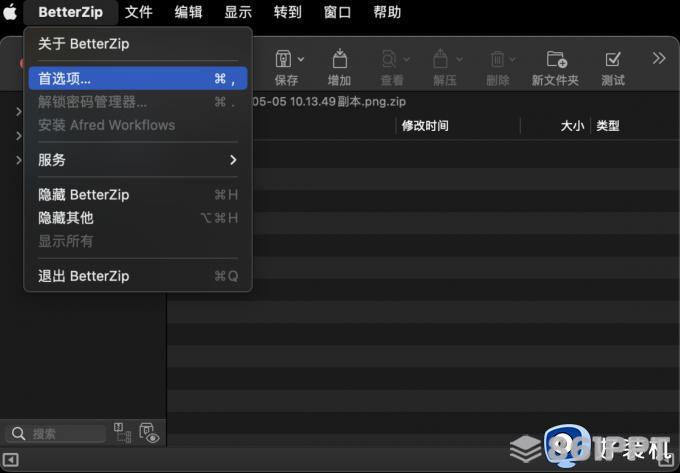Choose 退出 BetterZip from the menu

[x=138, y=276]
